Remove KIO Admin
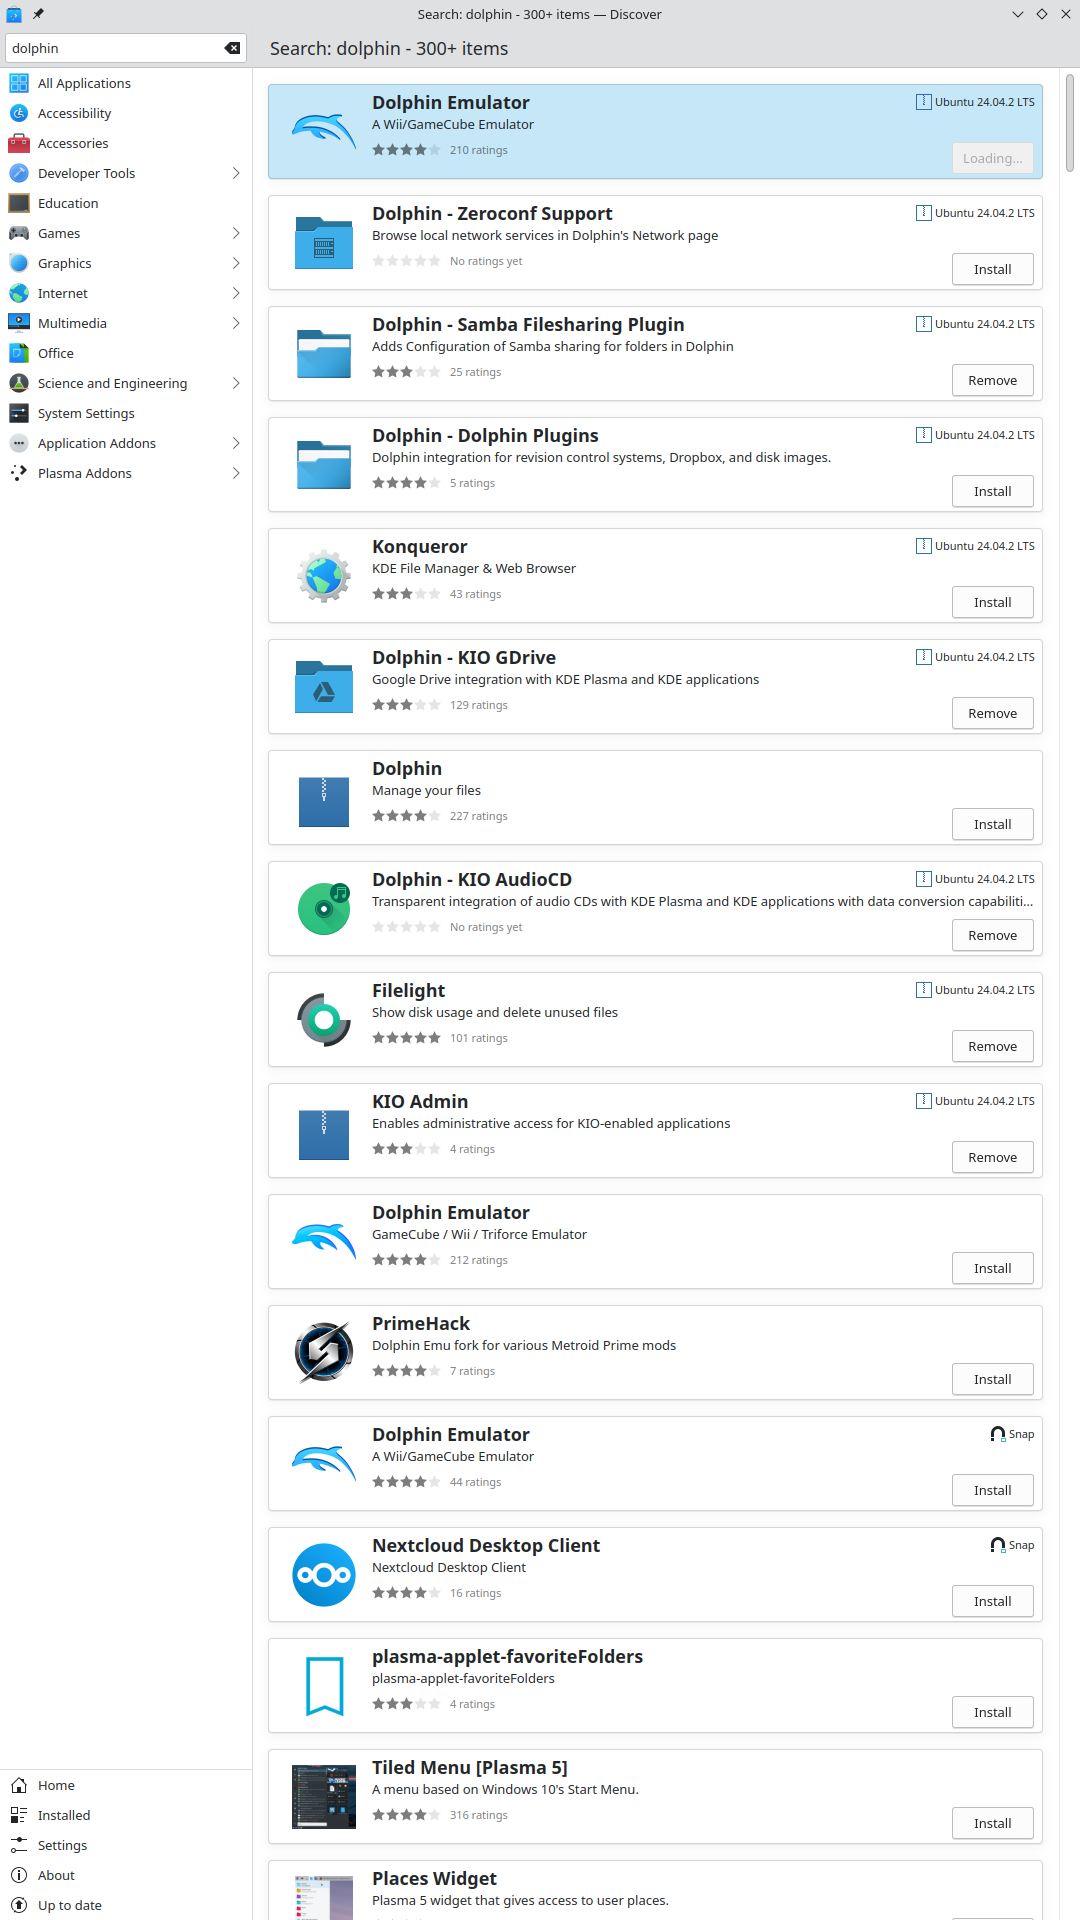The image size is (1080, 1920). pyautogui.click(x=993, y=1157)
